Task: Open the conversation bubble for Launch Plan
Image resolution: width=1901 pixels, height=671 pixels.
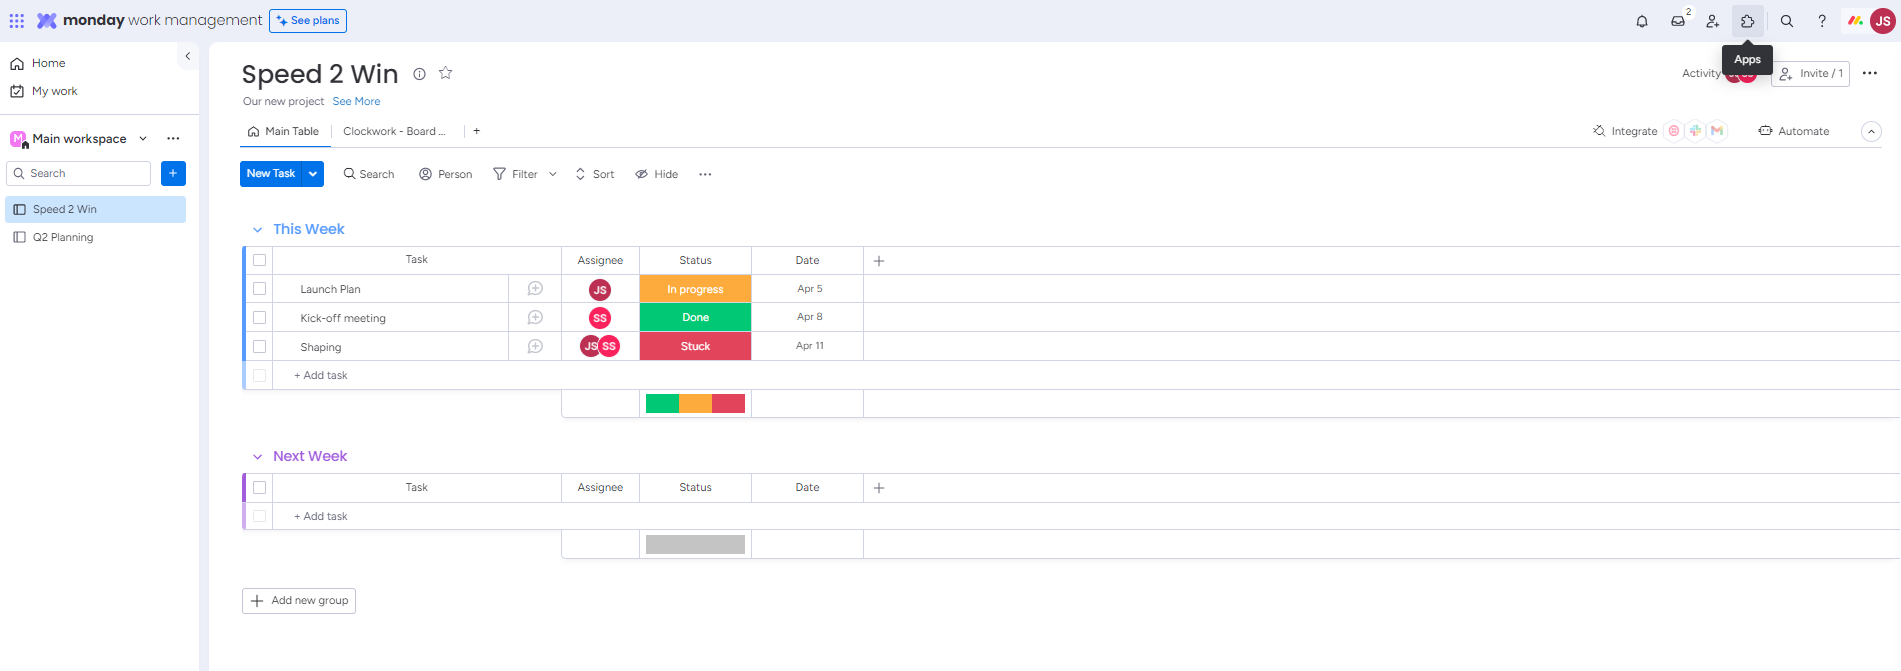Action: tap(535, 289)
